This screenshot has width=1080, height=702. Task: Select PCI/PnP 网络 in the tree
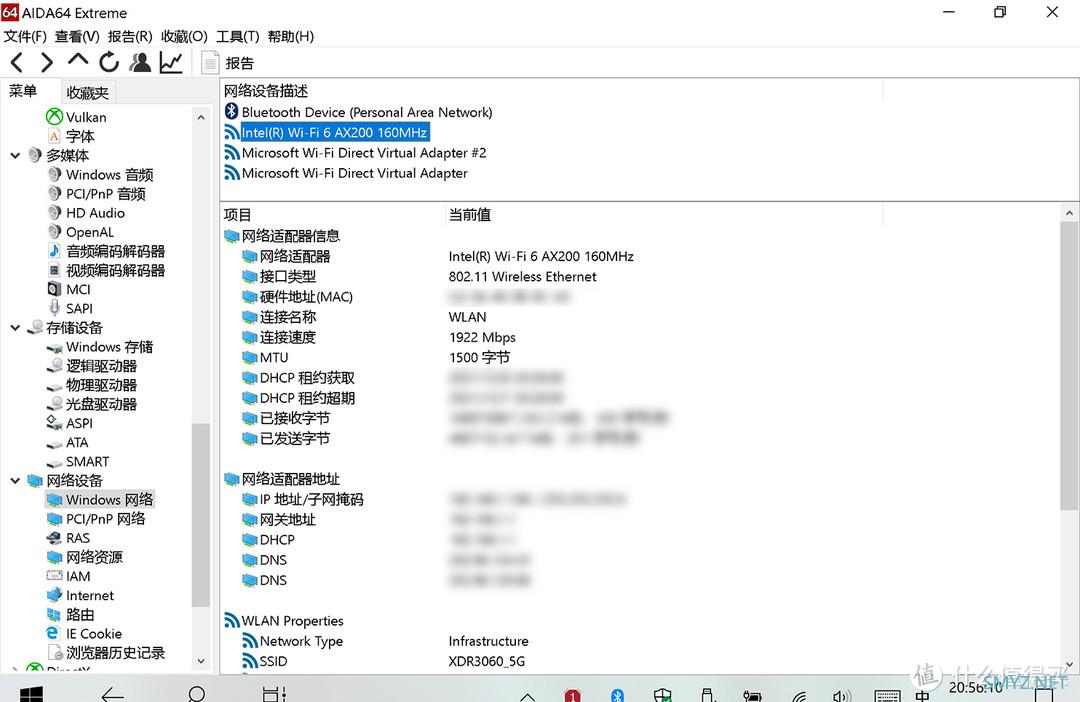coord(105,519)
